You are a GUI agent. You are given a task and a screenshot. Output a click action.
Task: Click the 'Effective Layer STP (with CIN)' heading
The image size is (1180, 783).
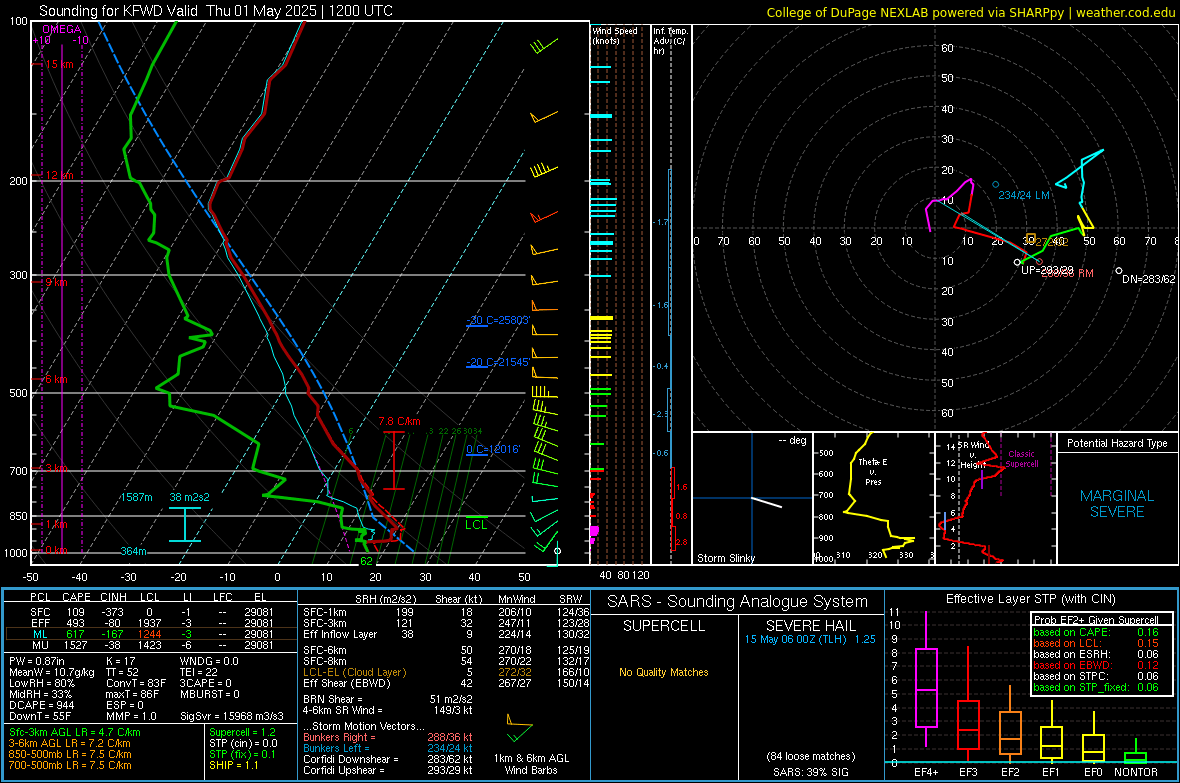(x=1030, y=599)
